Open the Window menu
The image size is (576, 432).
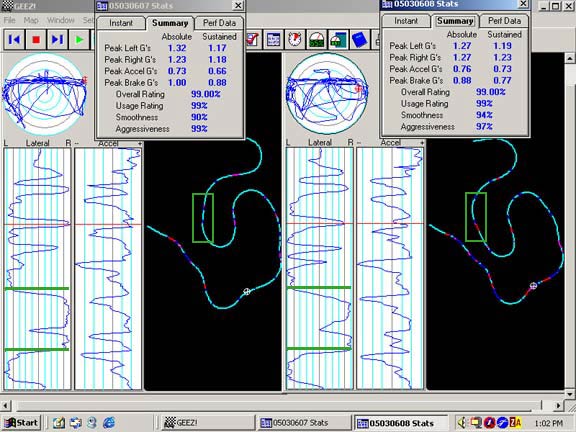point(61,20)
